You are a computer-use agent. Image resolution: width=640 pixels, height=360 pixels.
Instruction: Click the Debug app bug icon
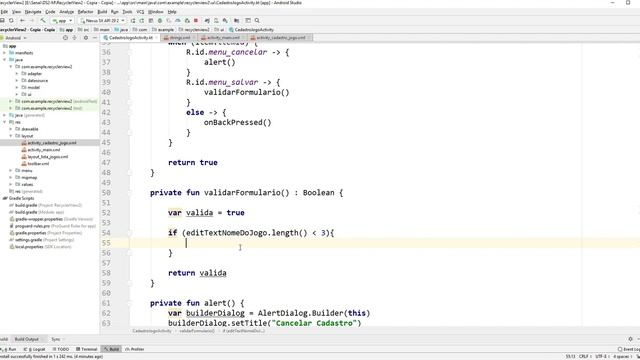(x=160, y=20)
